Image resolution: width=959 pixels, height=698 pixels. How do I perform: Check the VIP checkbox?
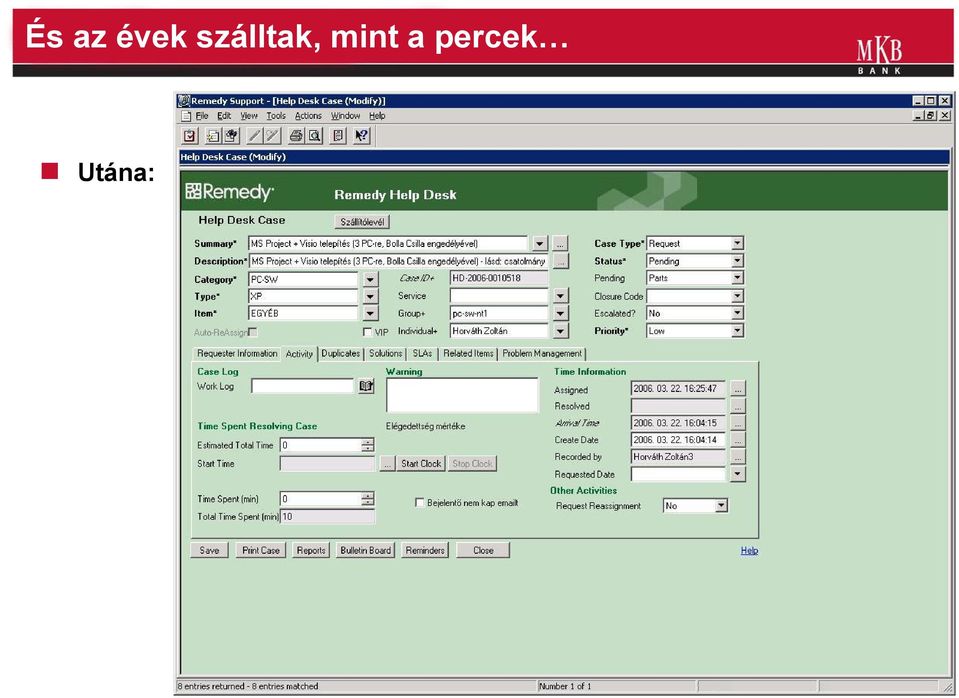pyautogui.click(x=367, y=332)
